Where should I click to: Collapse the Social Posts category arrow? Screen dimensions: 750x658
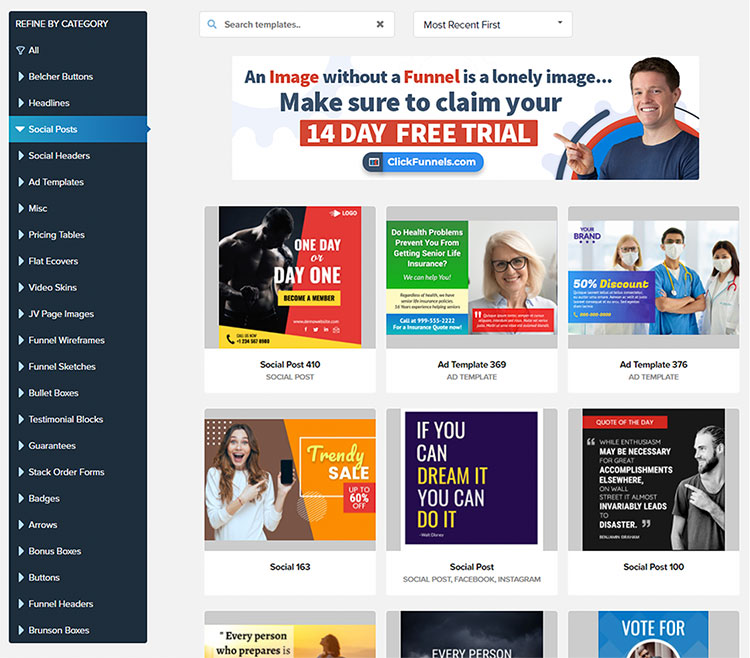click(x=20, y=129)
